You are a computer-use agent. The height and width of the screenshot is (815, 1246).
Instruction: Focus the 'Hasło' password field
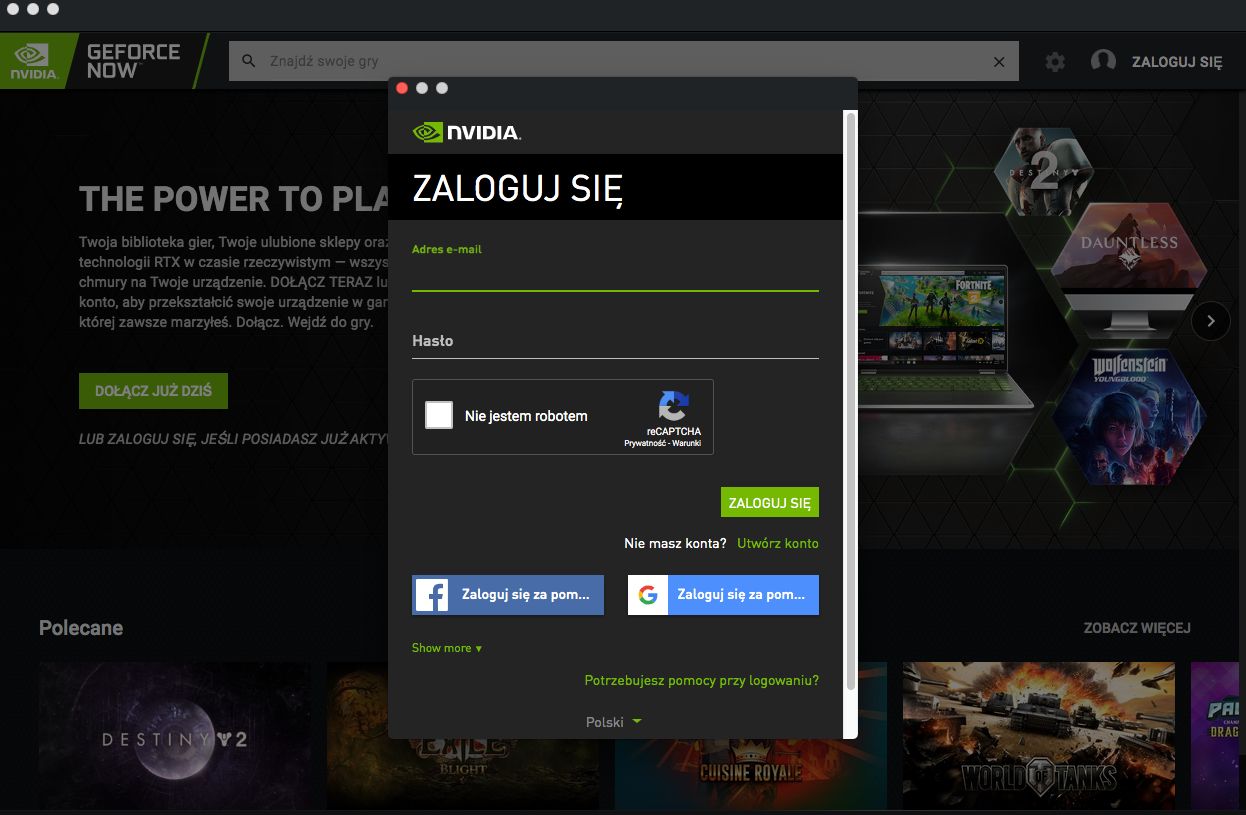[x=615, y=341]
